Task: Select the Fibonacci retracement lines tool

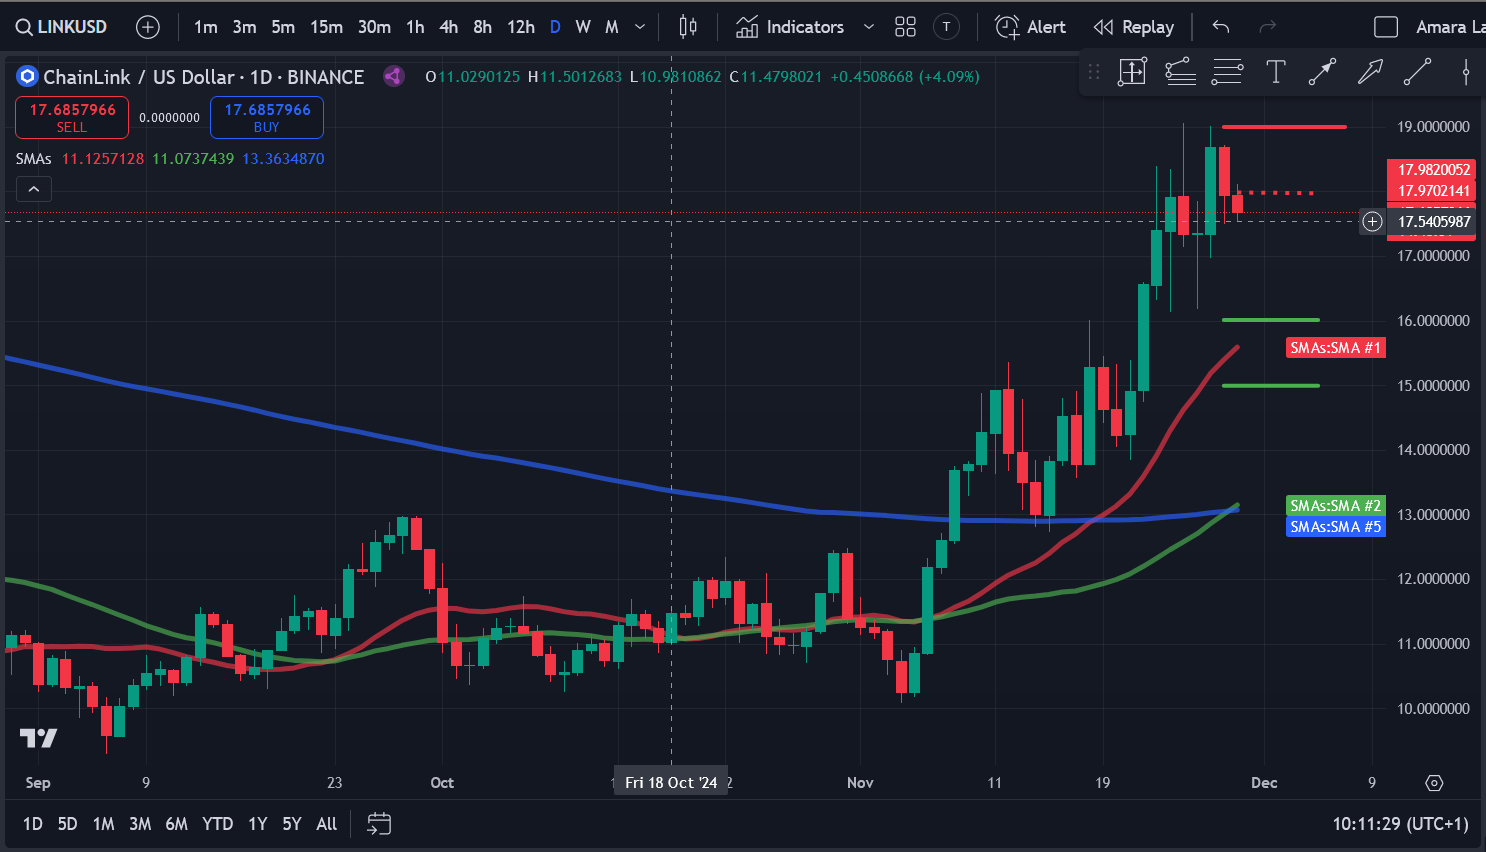Action: [x=1227, y=71]
